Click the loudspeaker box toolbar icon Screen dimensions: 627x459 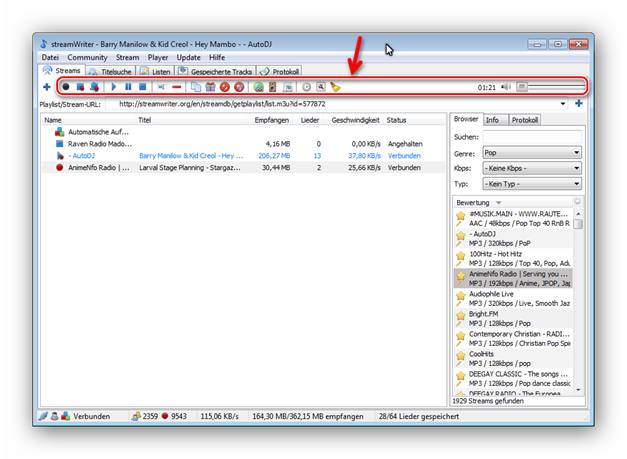point(273,87)
